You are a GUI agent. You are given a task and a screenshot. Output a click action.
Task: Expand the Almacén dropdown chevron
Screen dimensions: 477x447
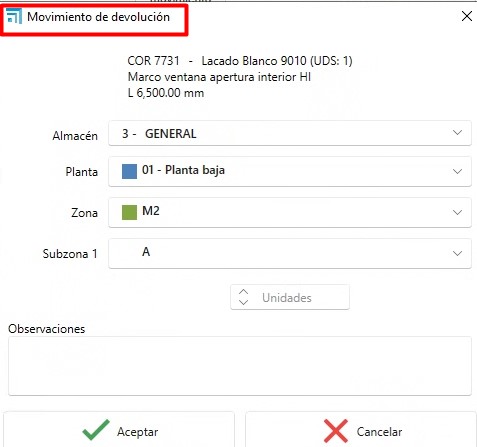(457, 133)
